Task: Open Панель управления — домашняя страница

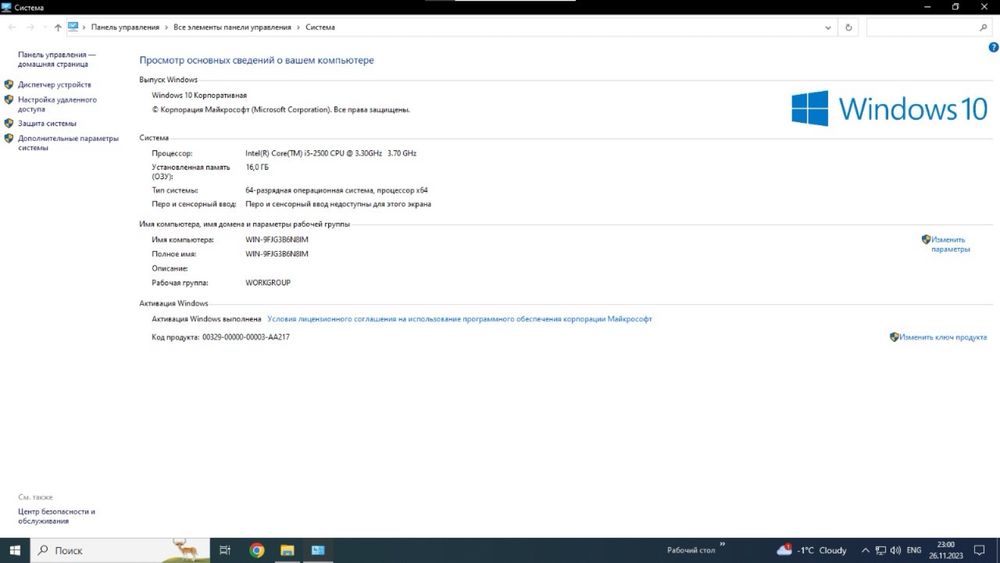Action: click(x=57, y=59)
